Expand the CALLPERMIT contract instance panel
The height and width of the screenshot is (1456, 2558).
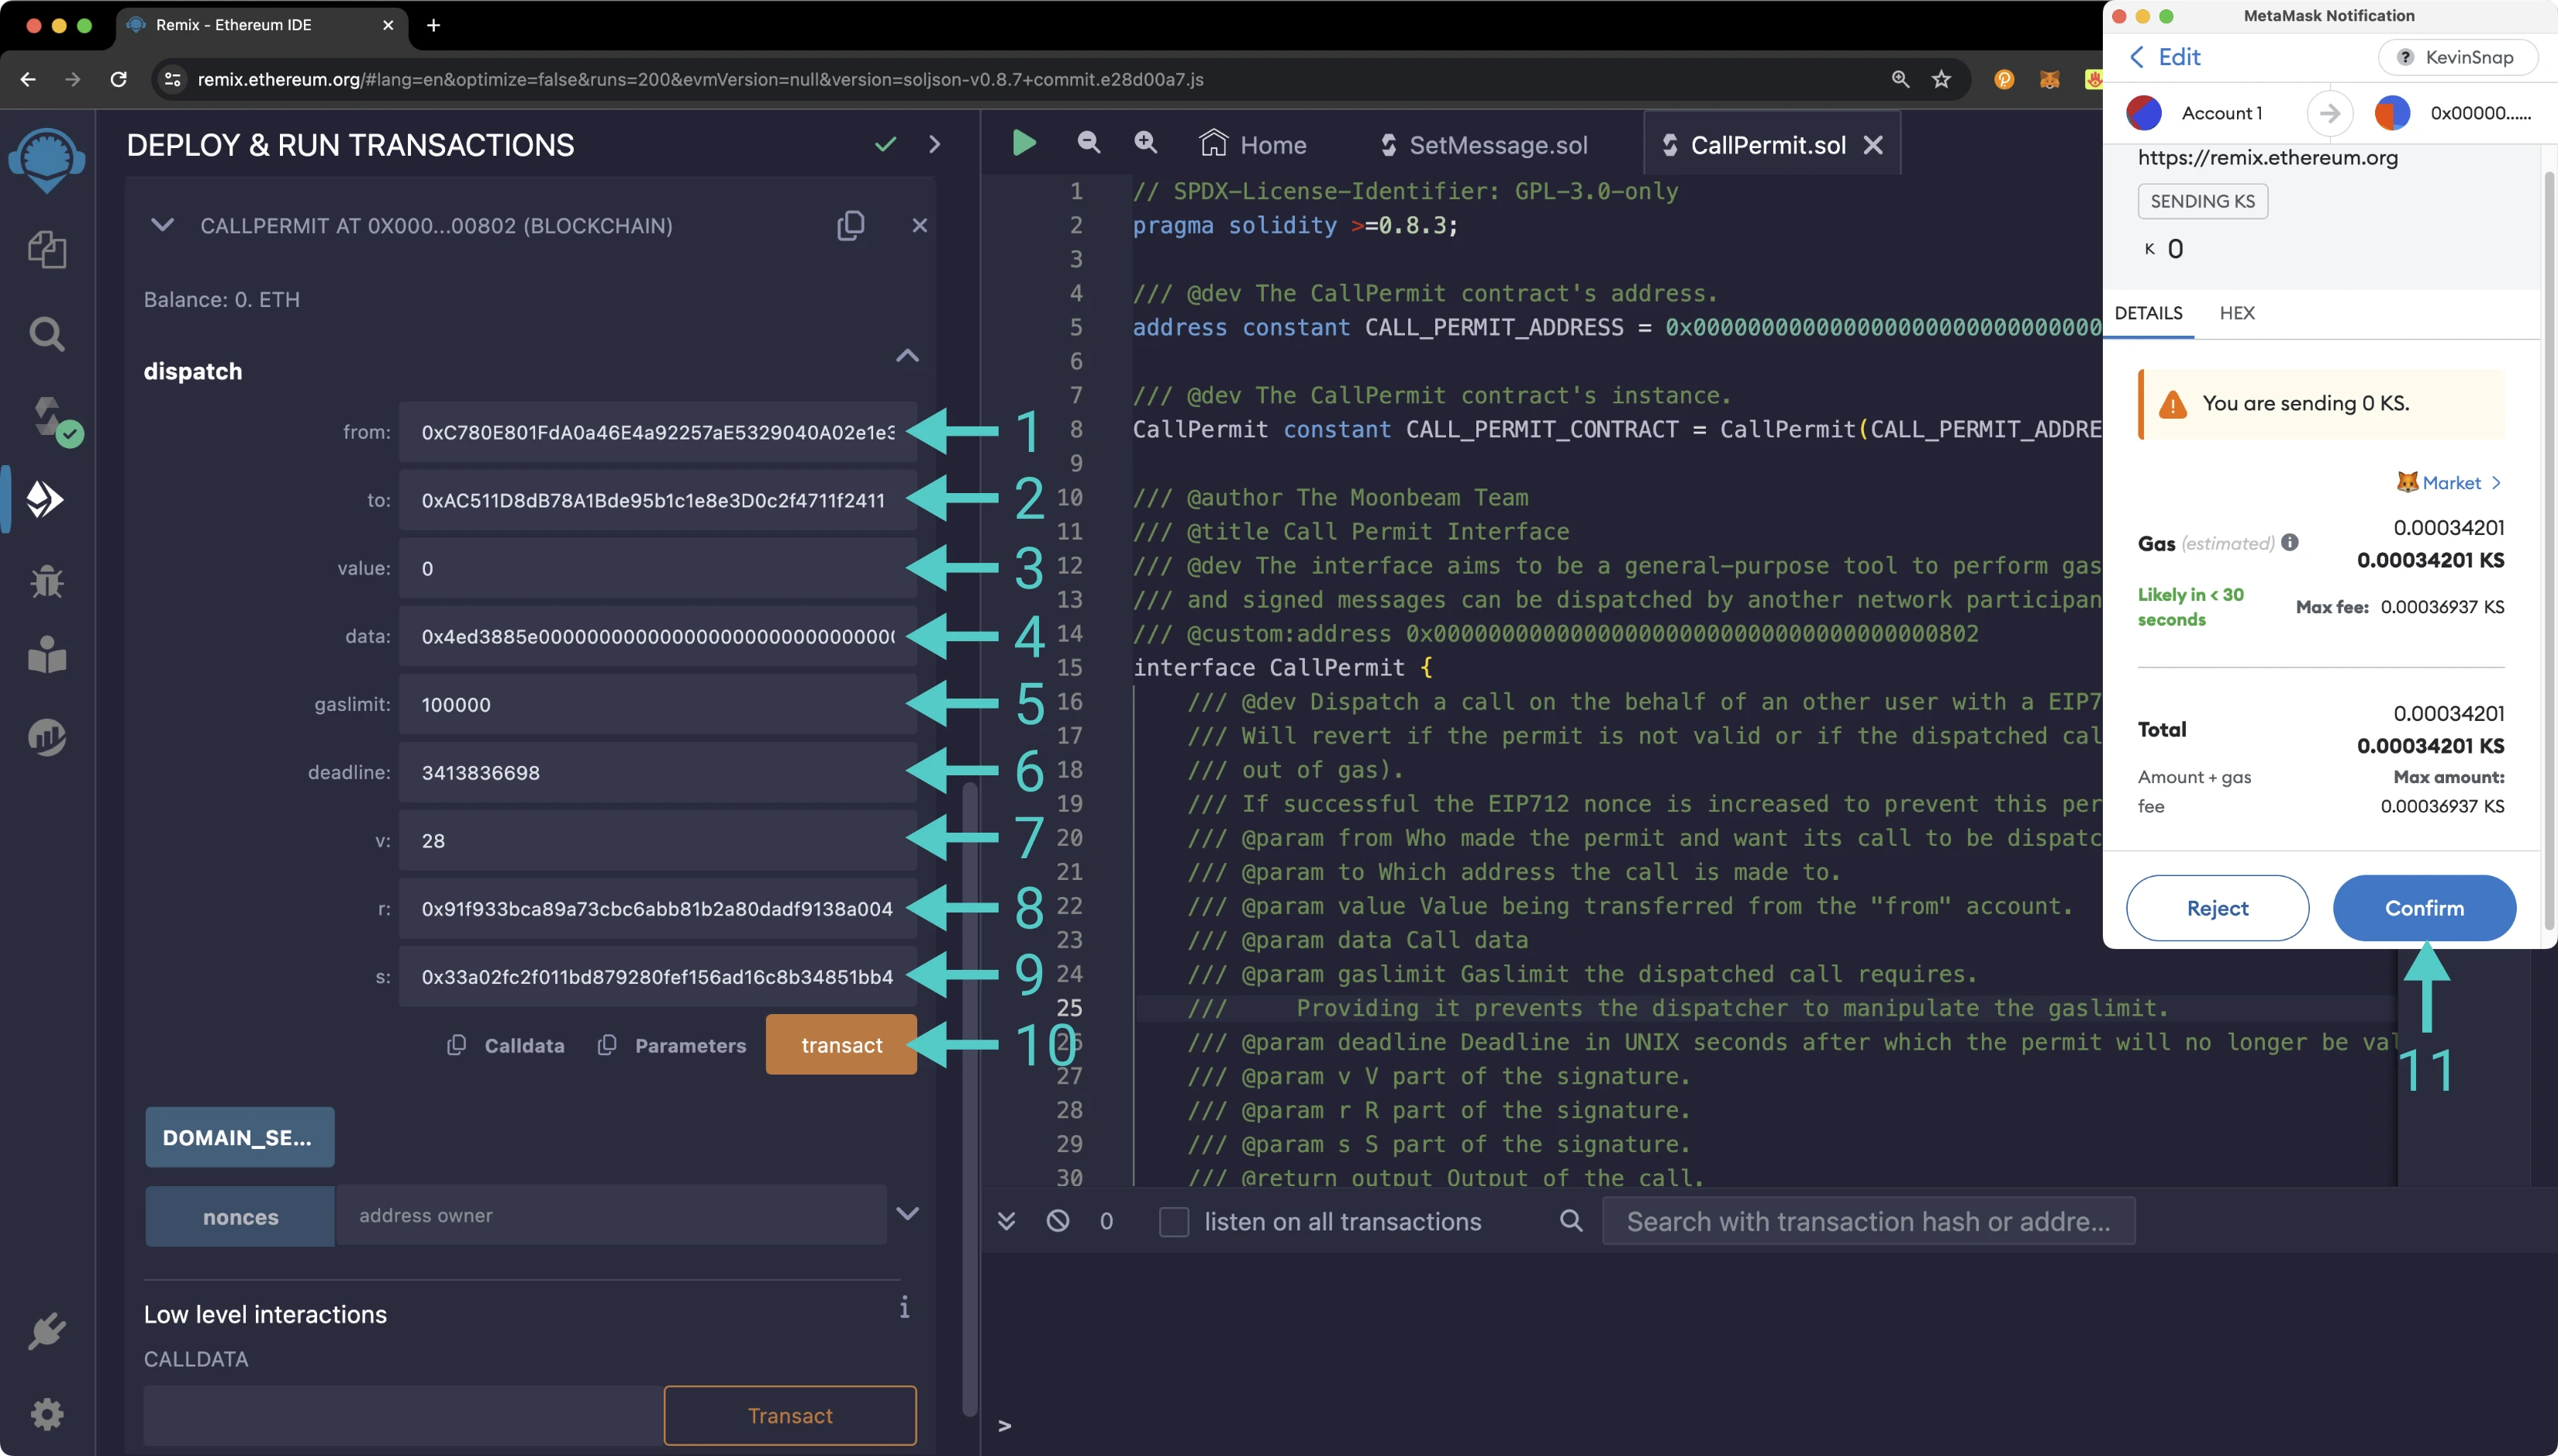point(161,223)
